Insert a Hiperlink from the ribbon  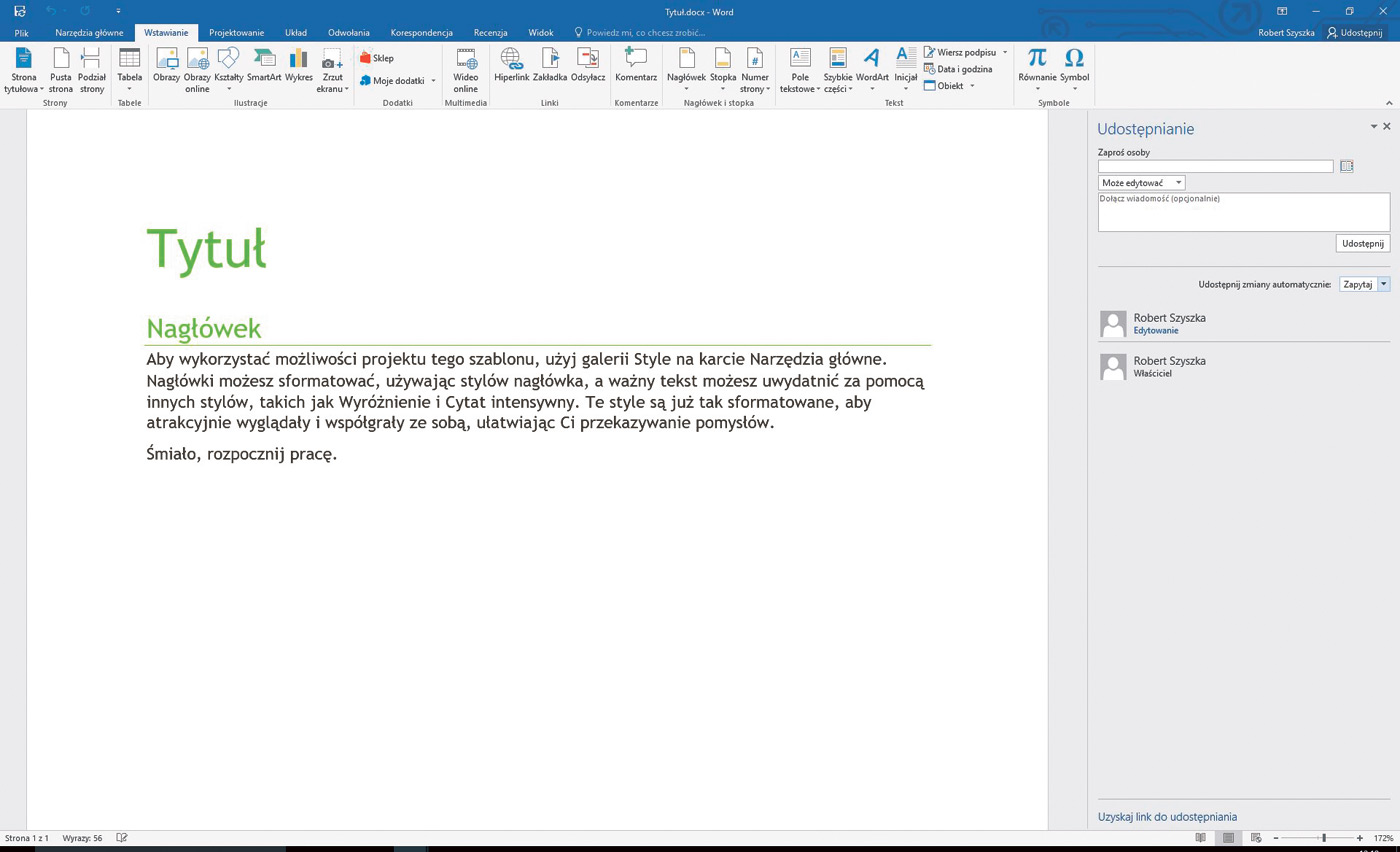coord(511,66)
